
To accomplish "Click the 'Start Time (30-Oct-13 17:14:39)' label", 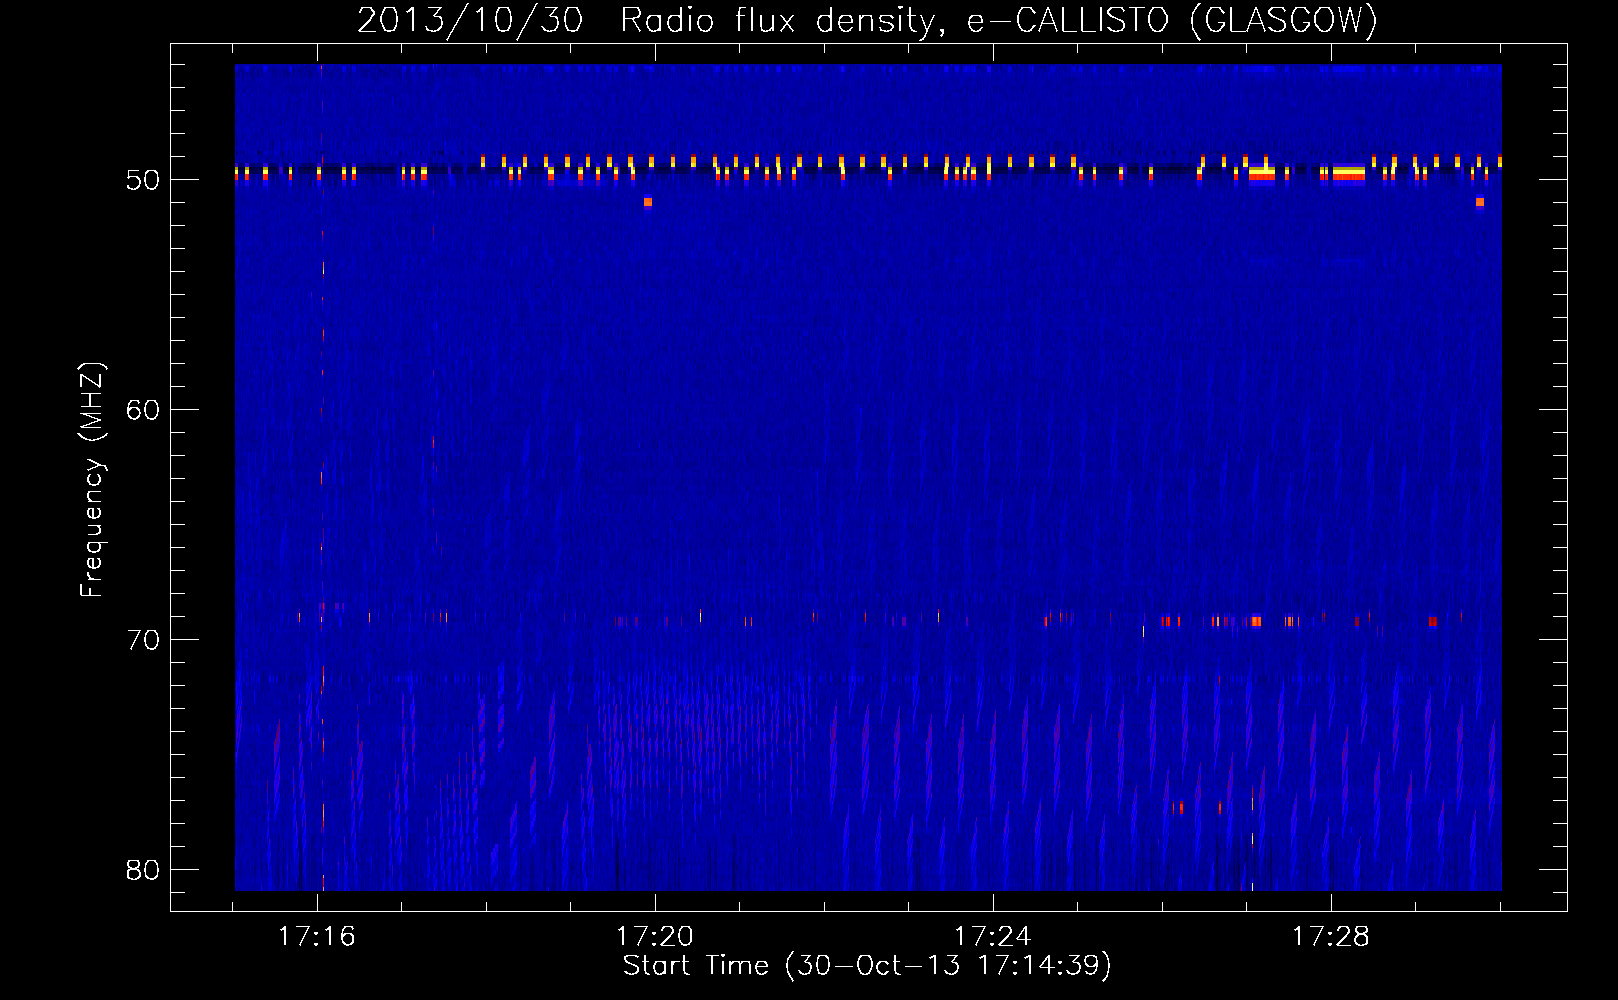I will (867, 966).
